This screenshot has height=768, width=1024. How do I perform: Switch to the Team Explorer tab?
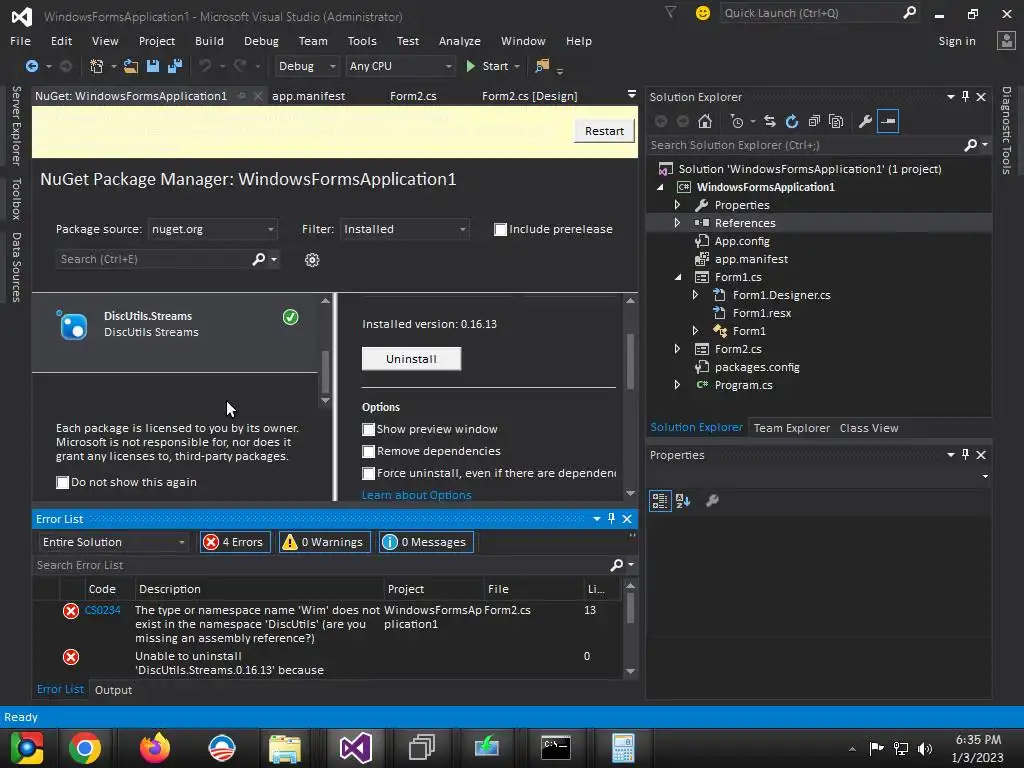pyautogui.click(x=792, y=428)
